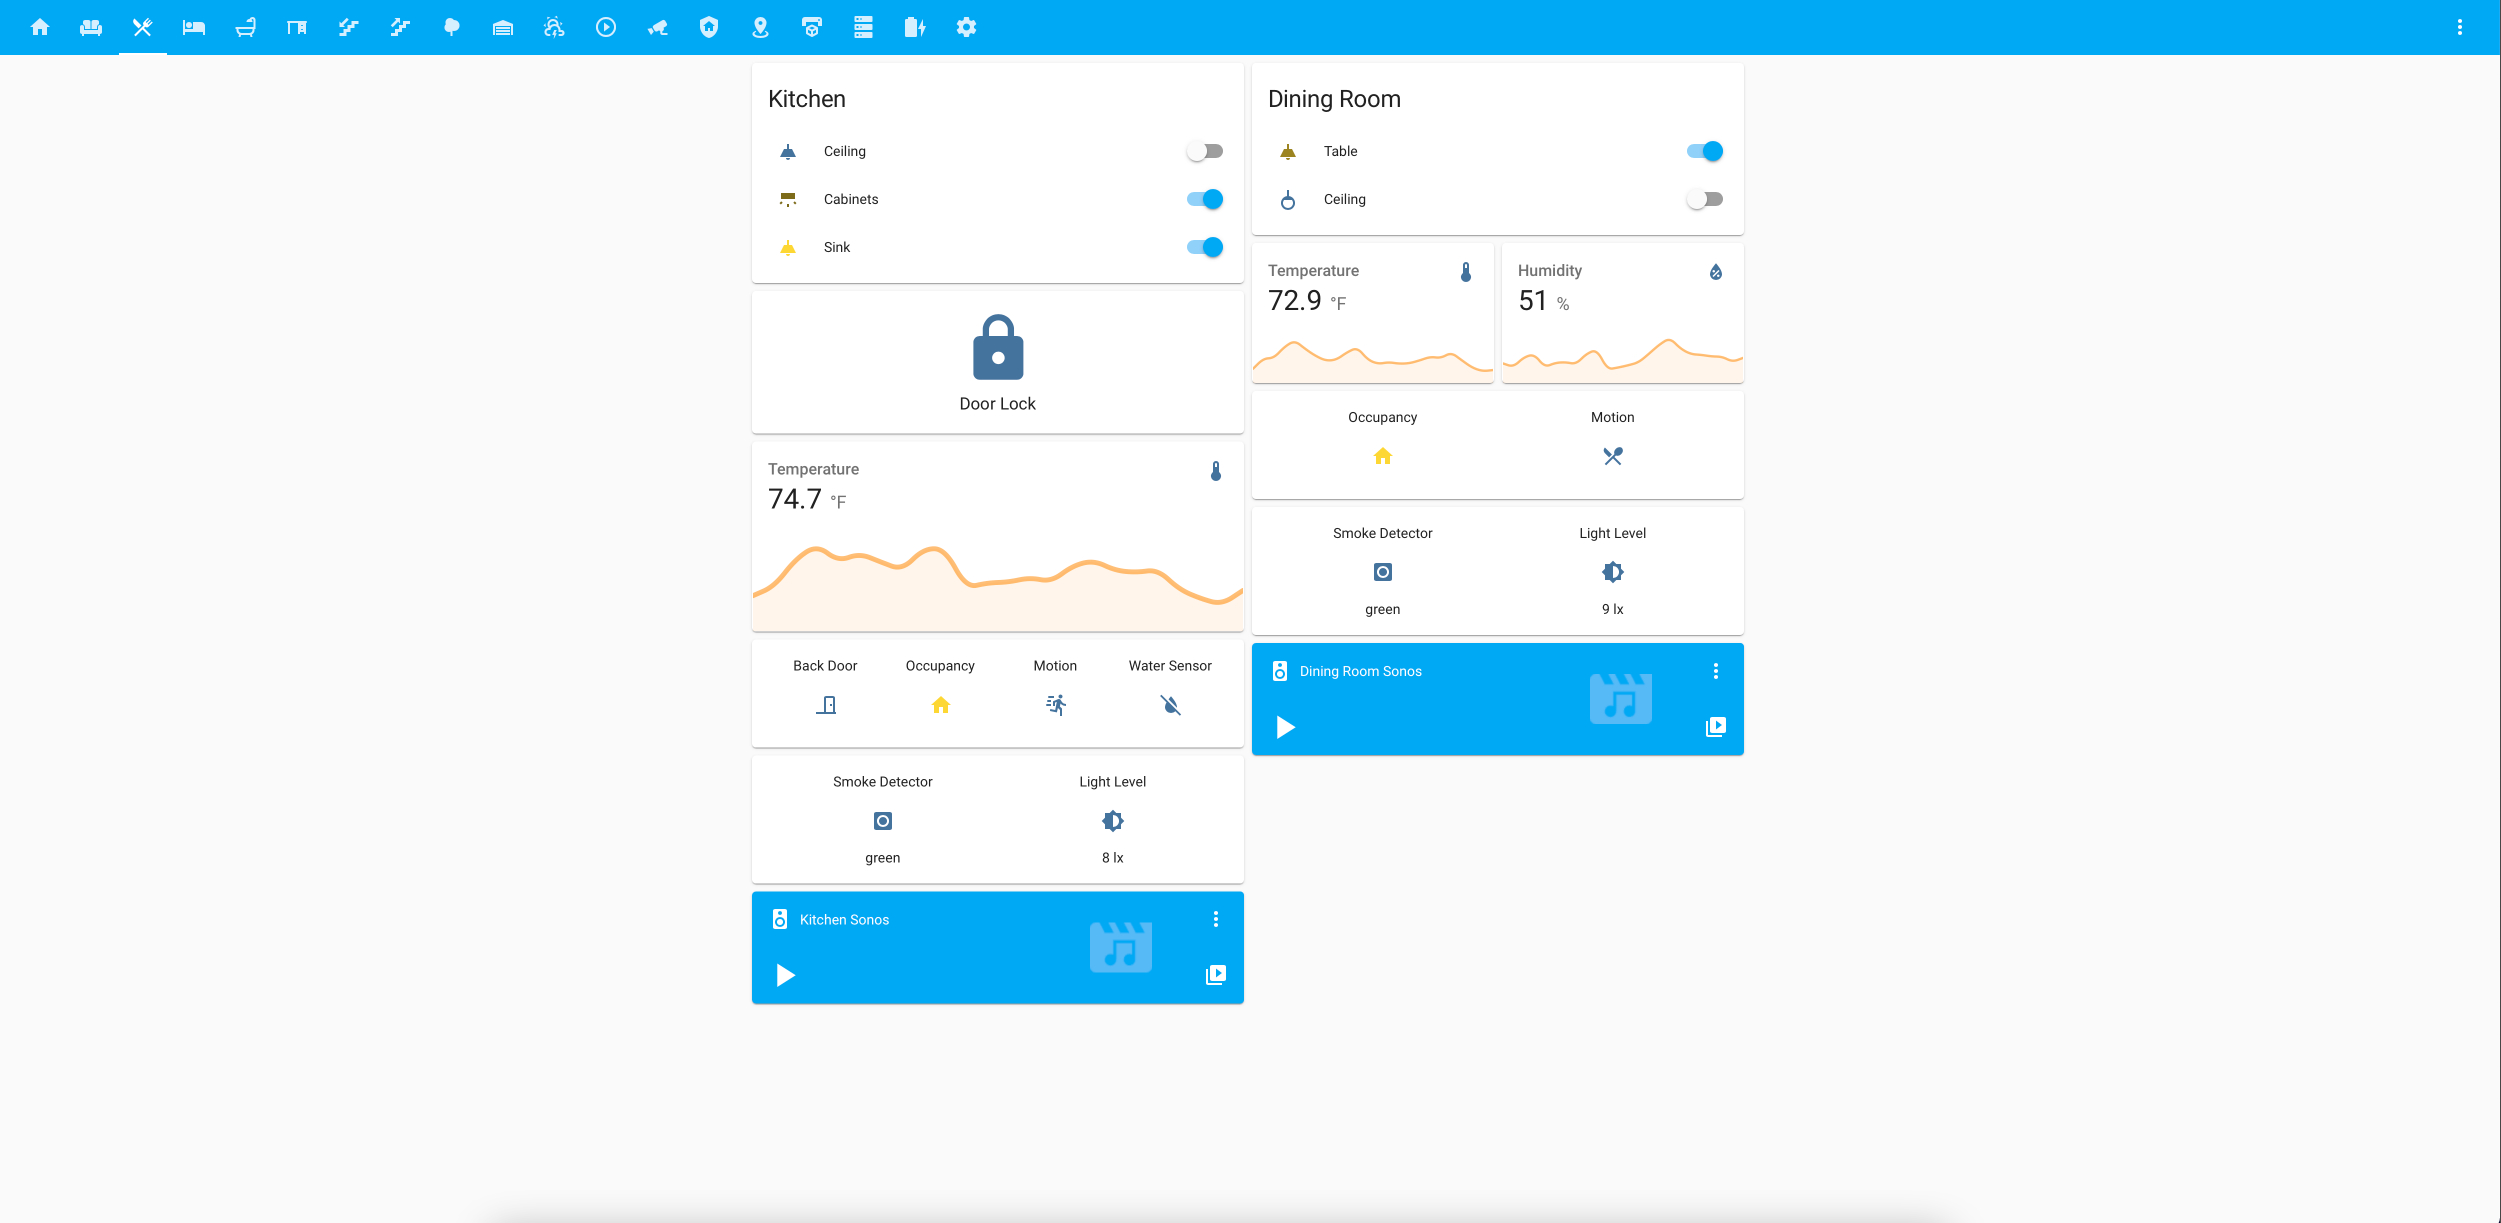Turn off Kitchen Cabinets light toggle
Image resolution: width=2501 pixels, height=1223 pixels.
tap(1204, 199)
